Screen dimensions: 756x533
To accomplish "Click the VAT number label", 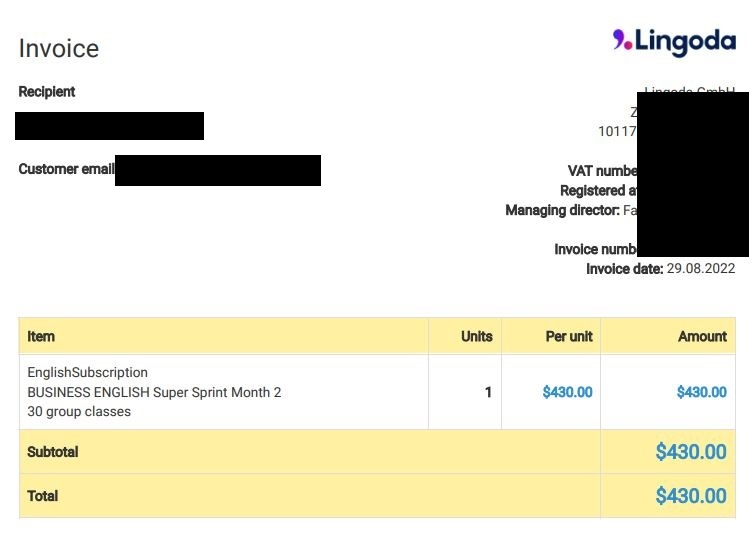I will coord(603,171).
